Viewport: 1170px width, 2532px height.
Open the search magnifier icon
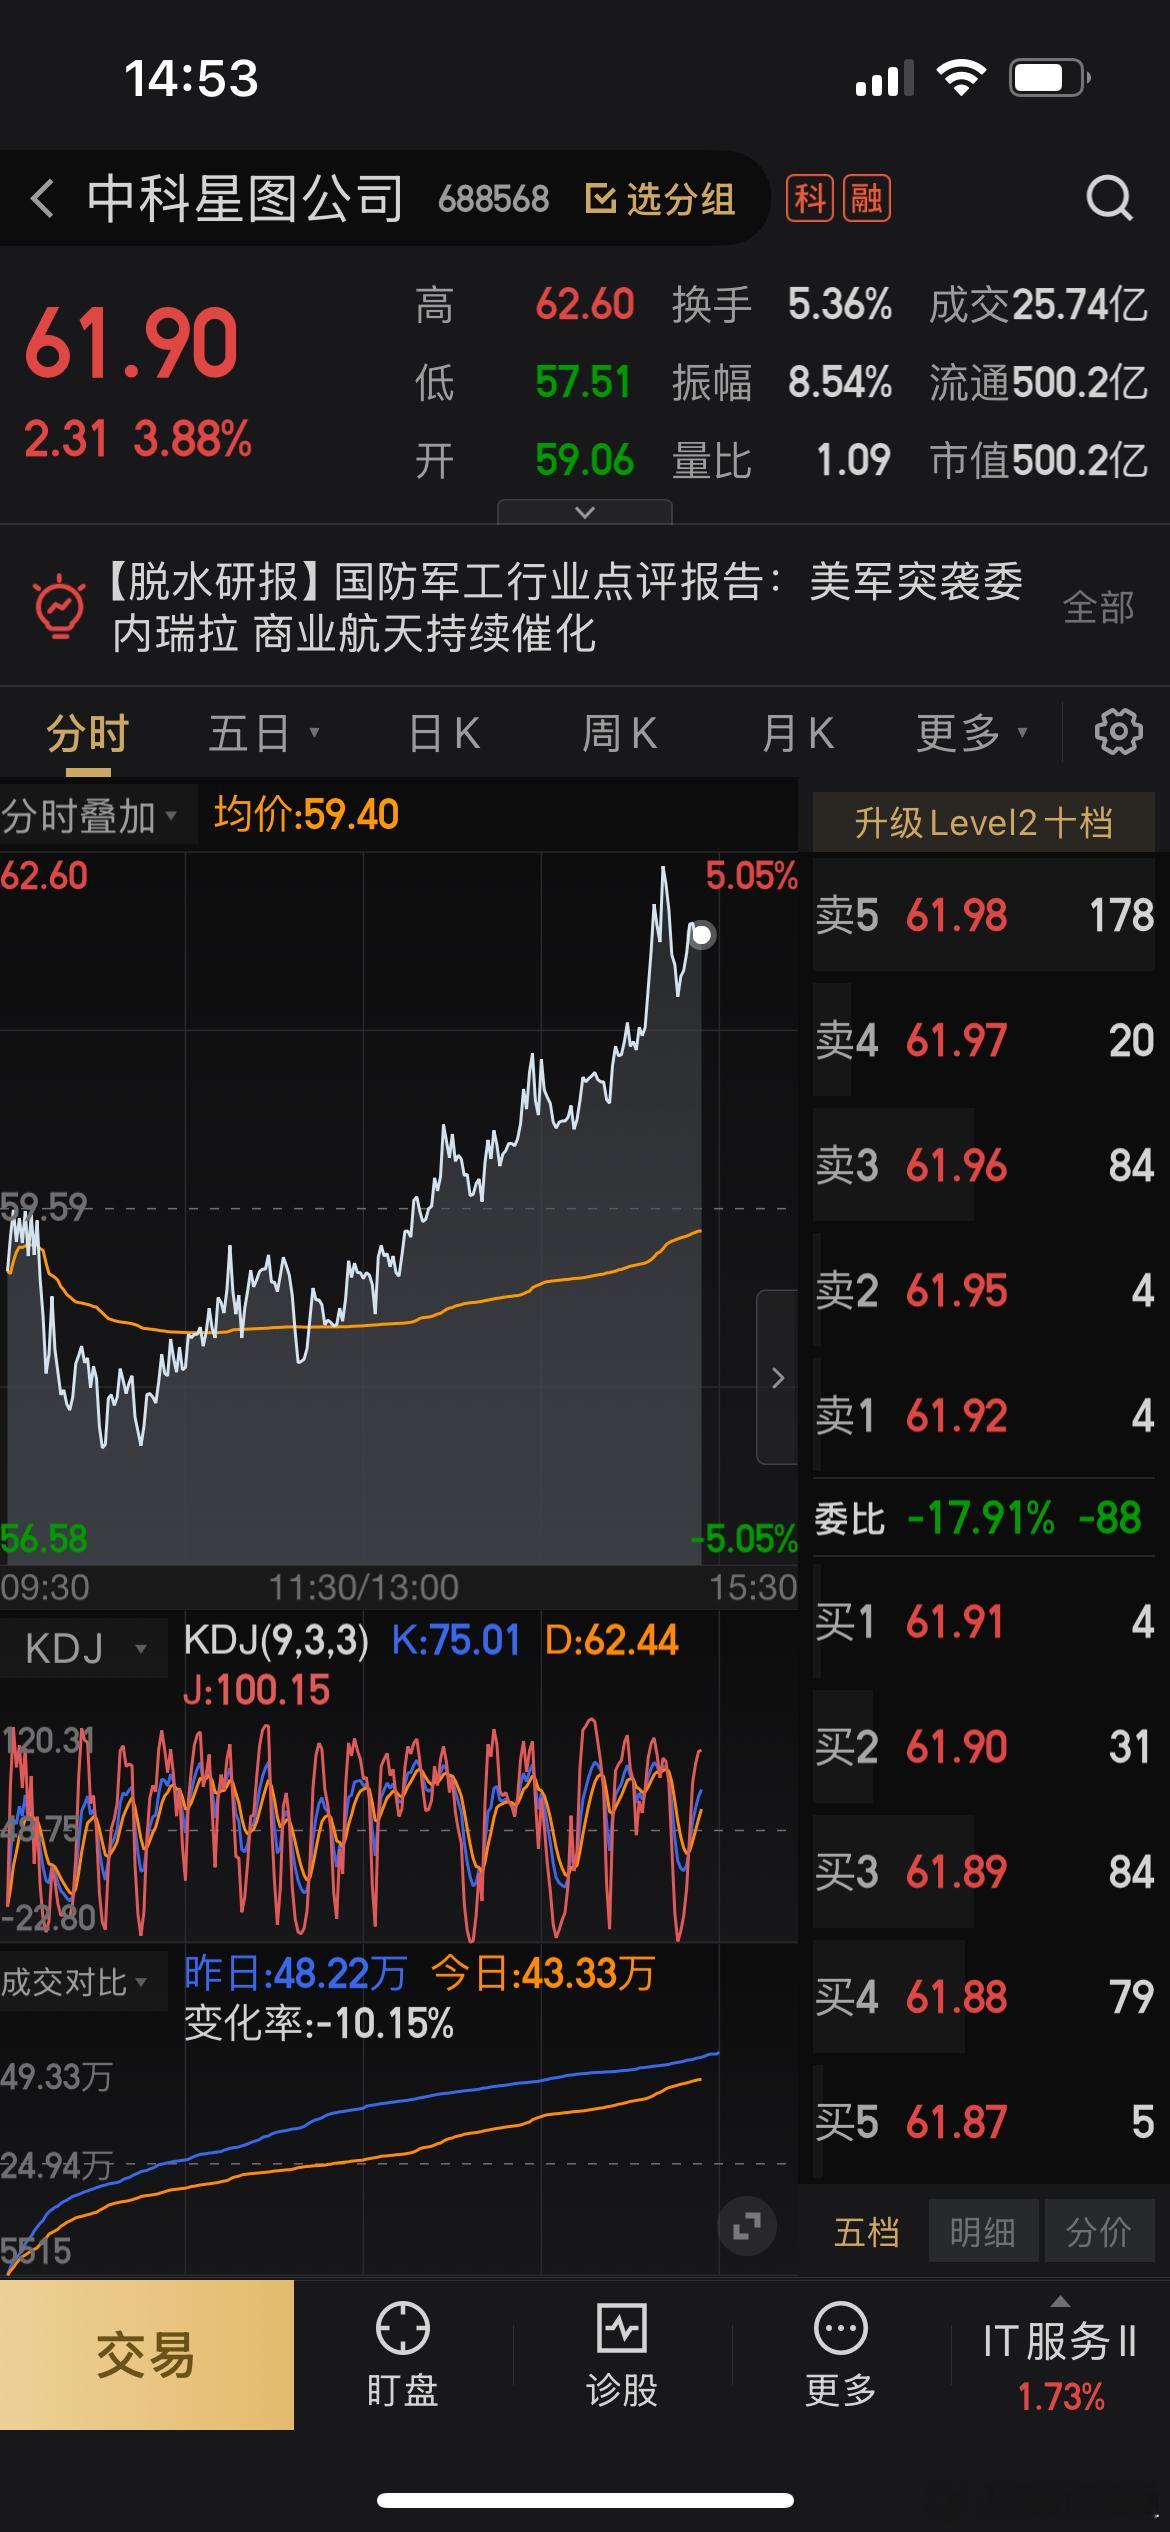click(1109, 198)
